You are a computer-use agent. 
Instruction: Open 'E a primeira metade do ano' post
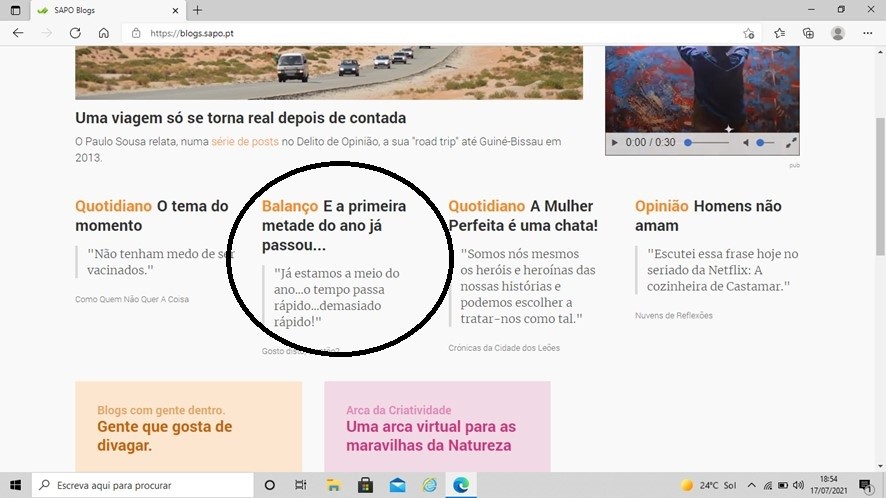pyautogui.click(x=334, y=225)
